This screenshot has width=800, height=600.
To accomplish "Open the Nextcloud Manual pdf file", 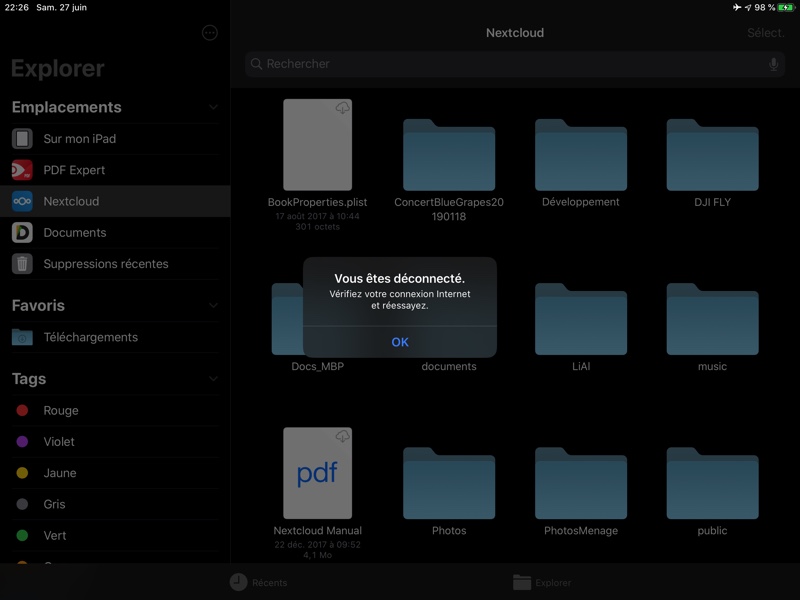I will pos(317,473).
